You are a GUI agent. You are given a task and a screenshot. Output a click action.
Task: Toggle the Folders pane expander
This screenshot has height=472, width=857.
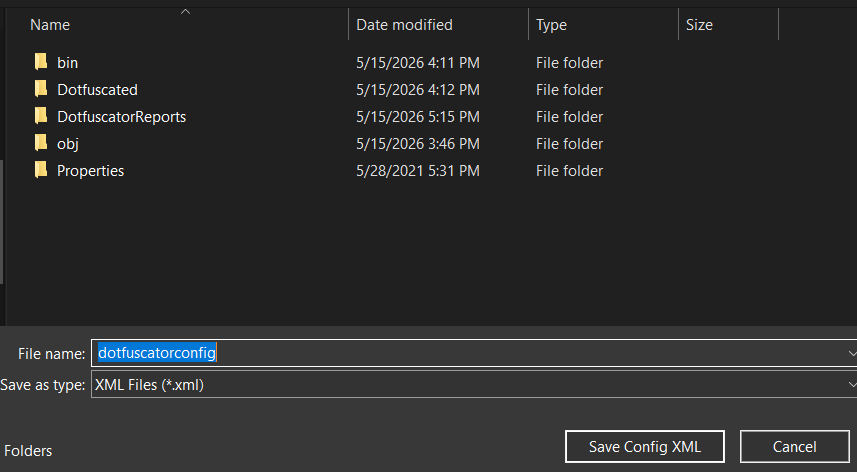coord(28,451)
